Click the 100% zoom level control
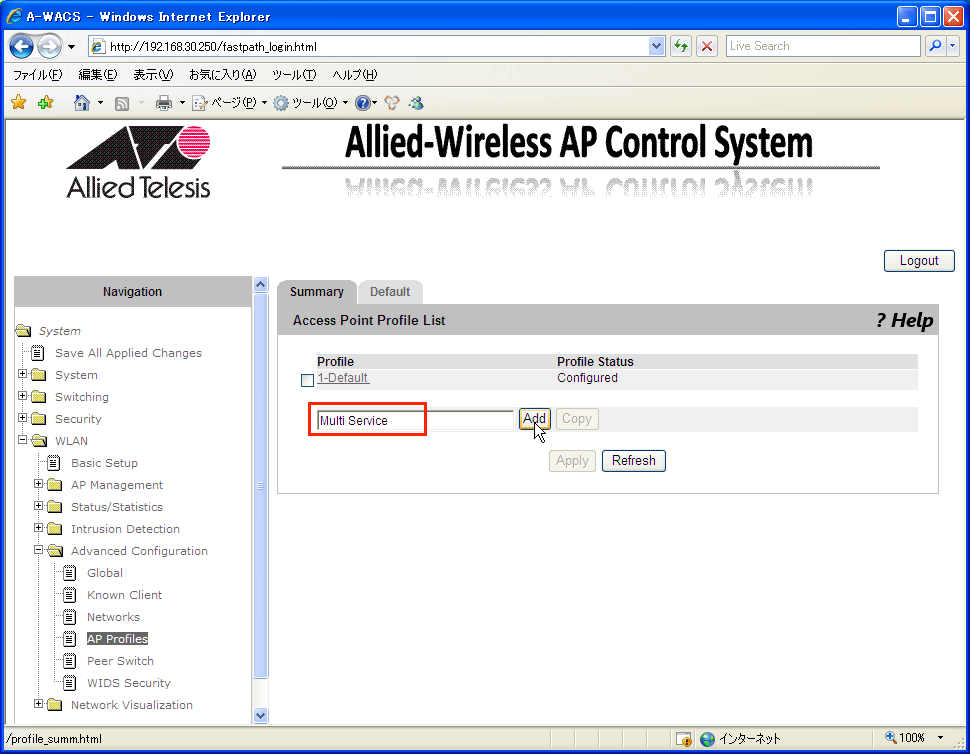 [x=915, y=738]
